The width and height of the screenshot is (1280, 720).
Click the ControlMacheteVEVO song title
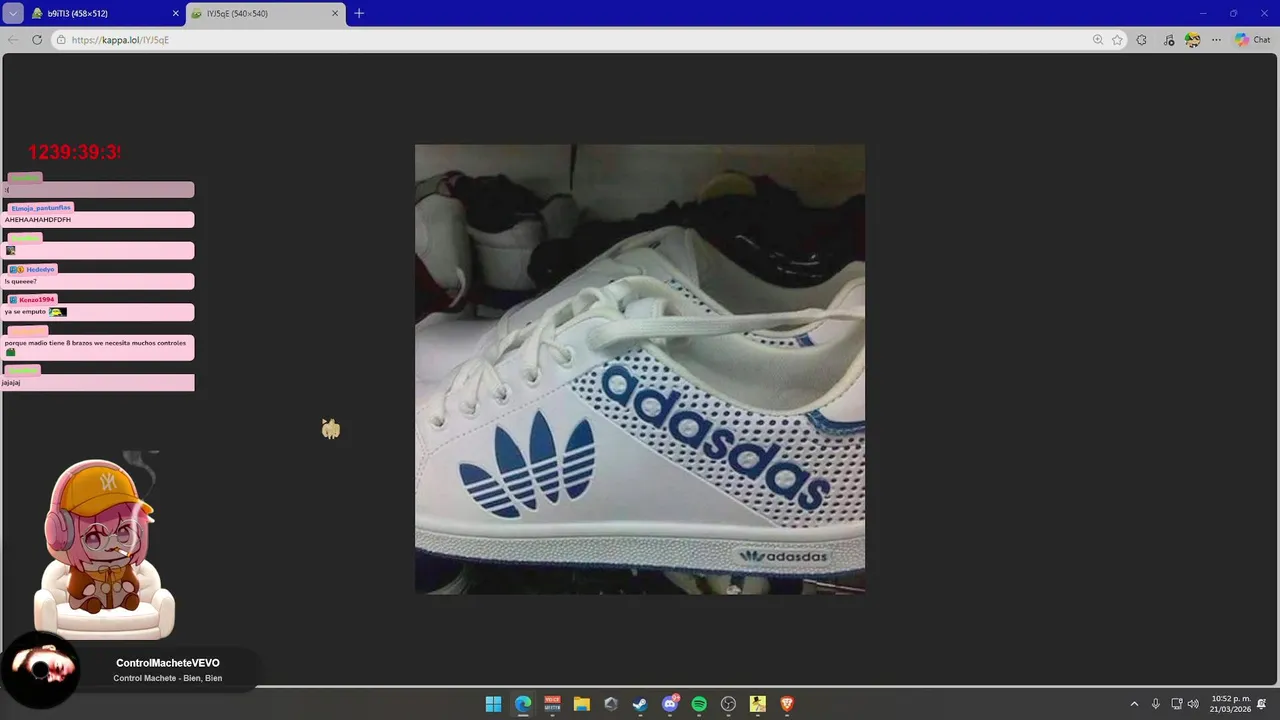point(168,663)
